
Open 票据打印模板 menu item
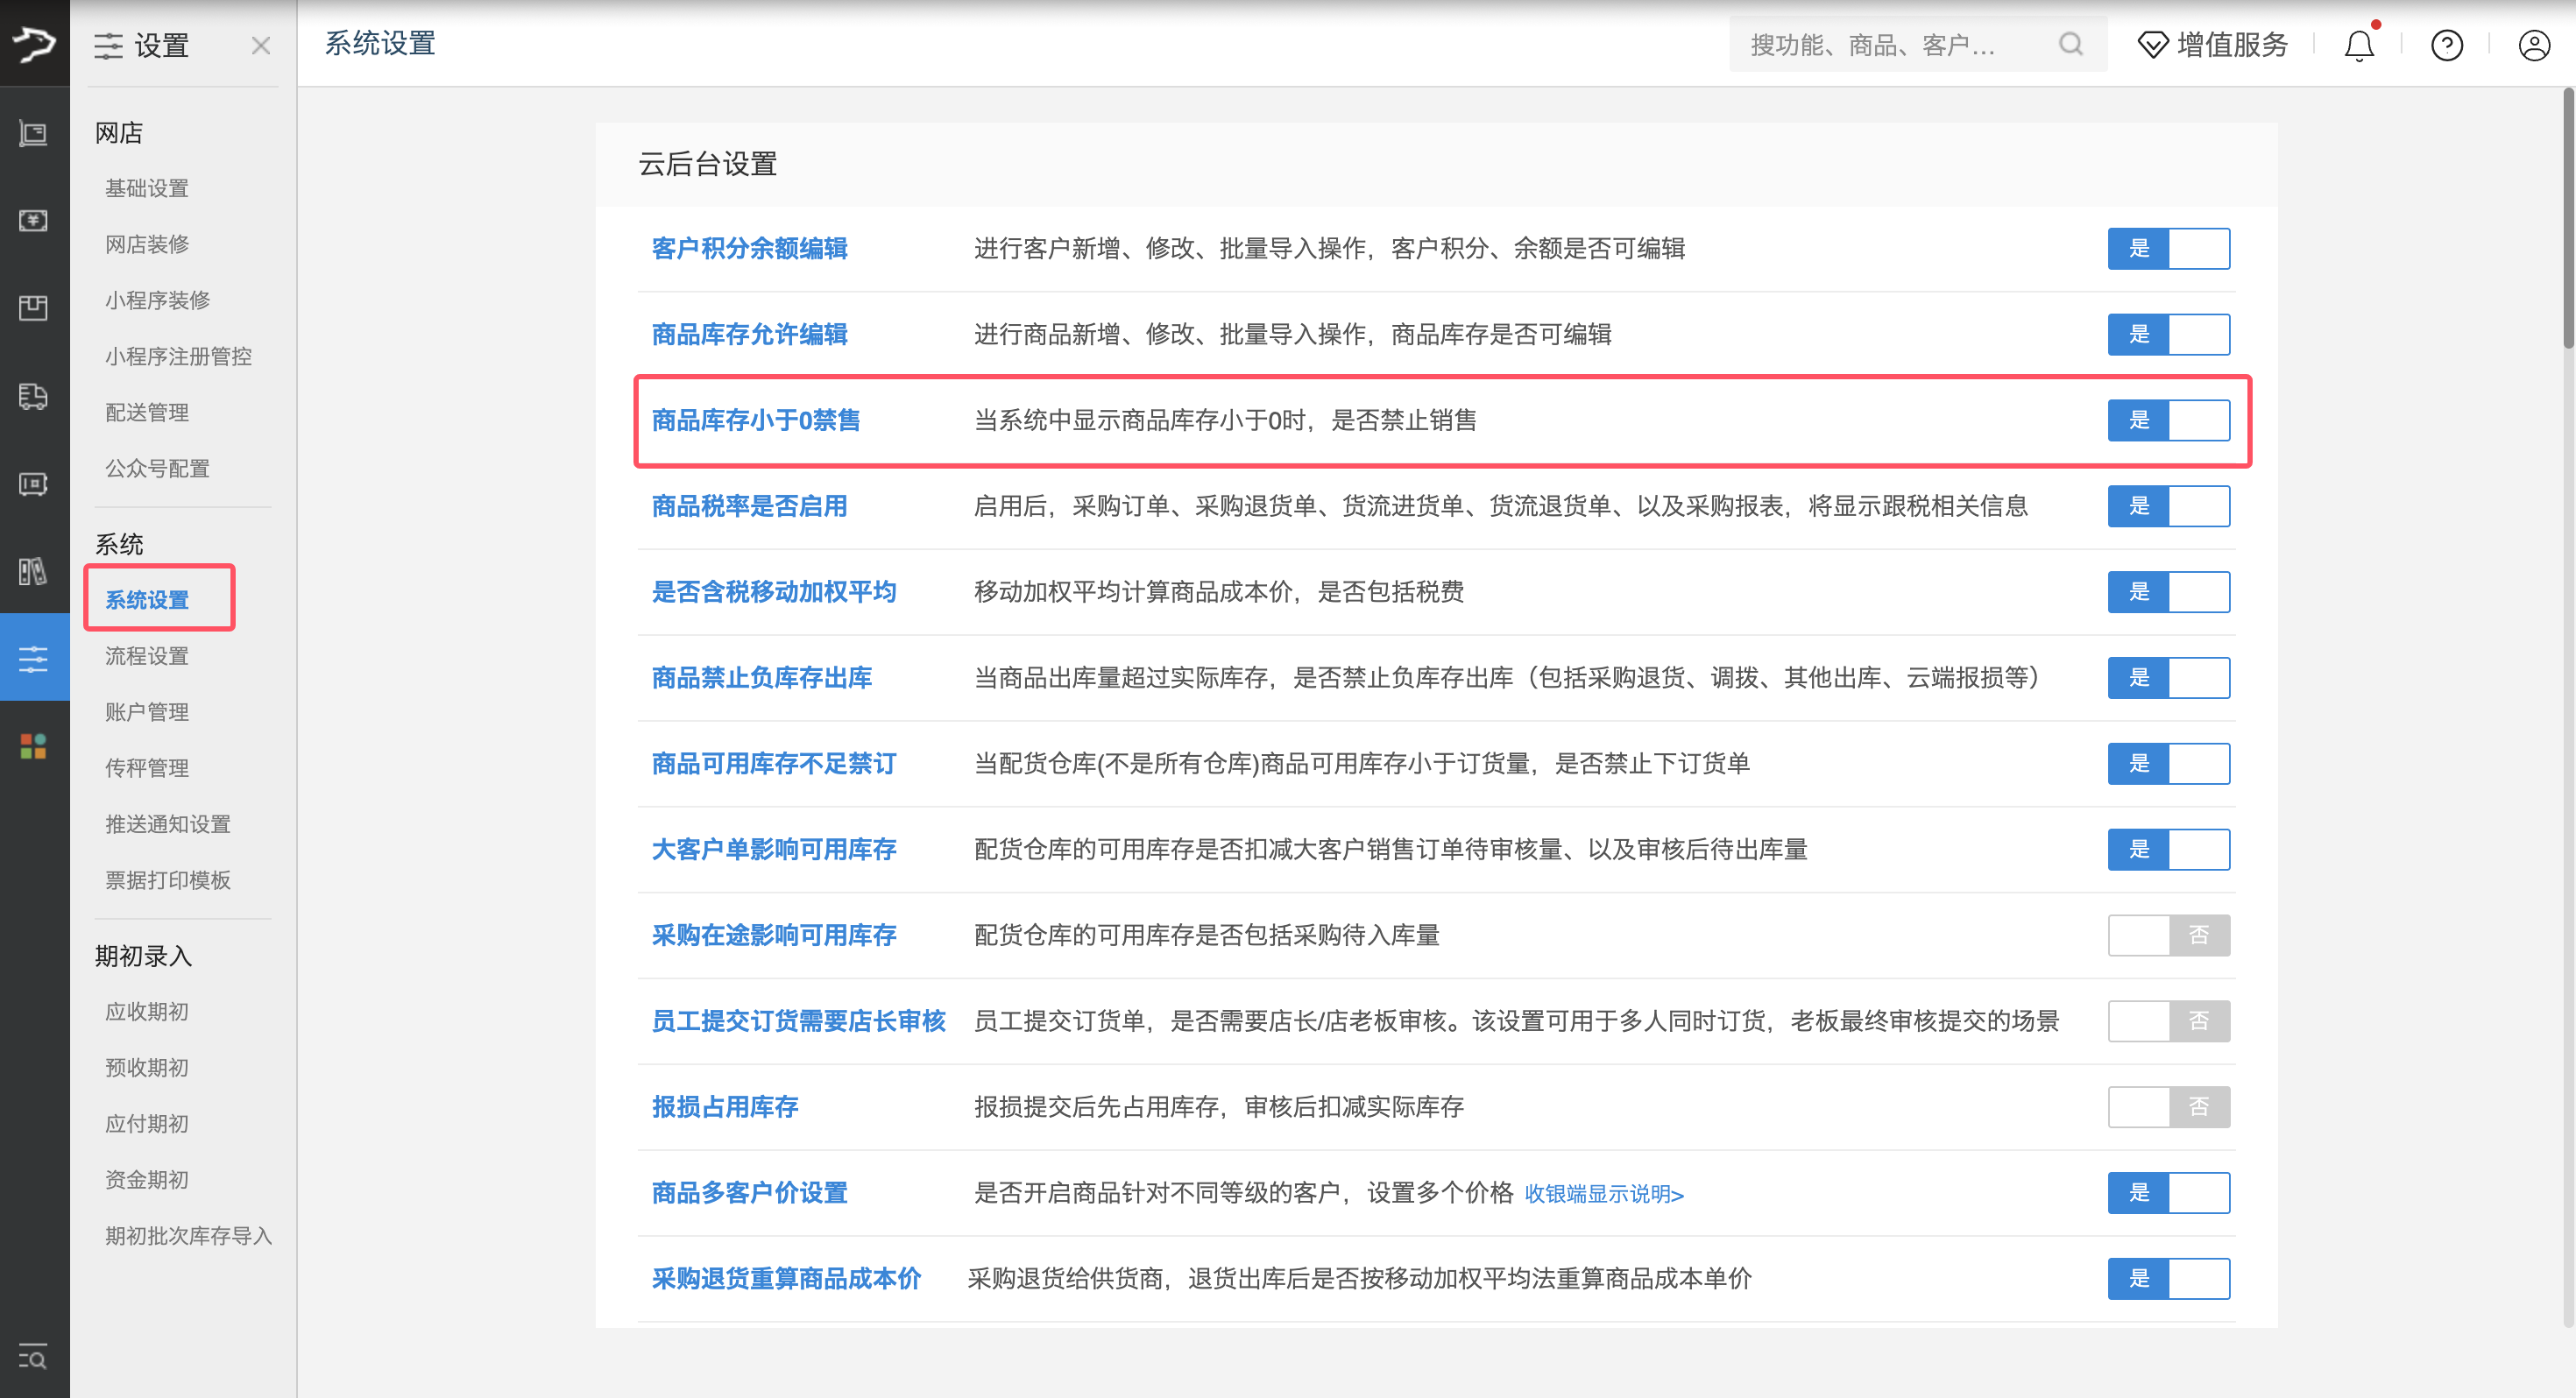[168, 880]
